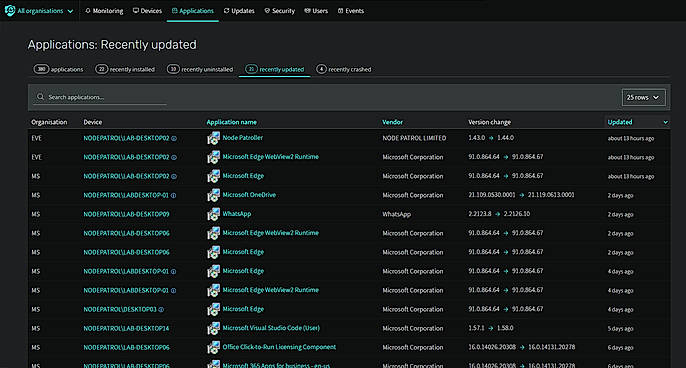This screenshot has height=368, width=686.
Task: Open device on the WhatsApp row
Action: tap(126, 214)
